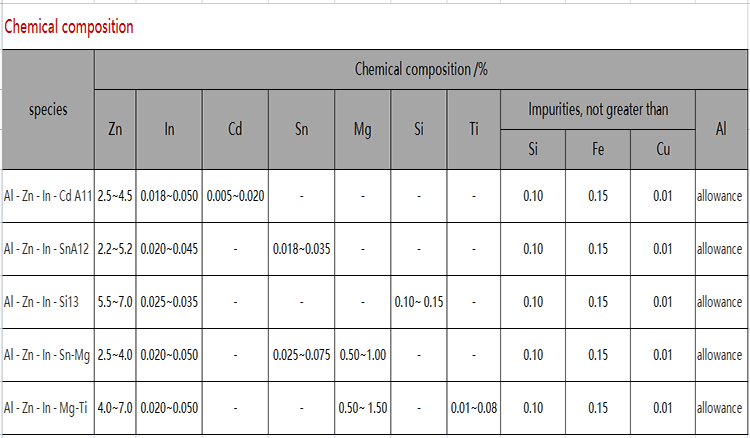Select the Ti column header

(473, 129)
